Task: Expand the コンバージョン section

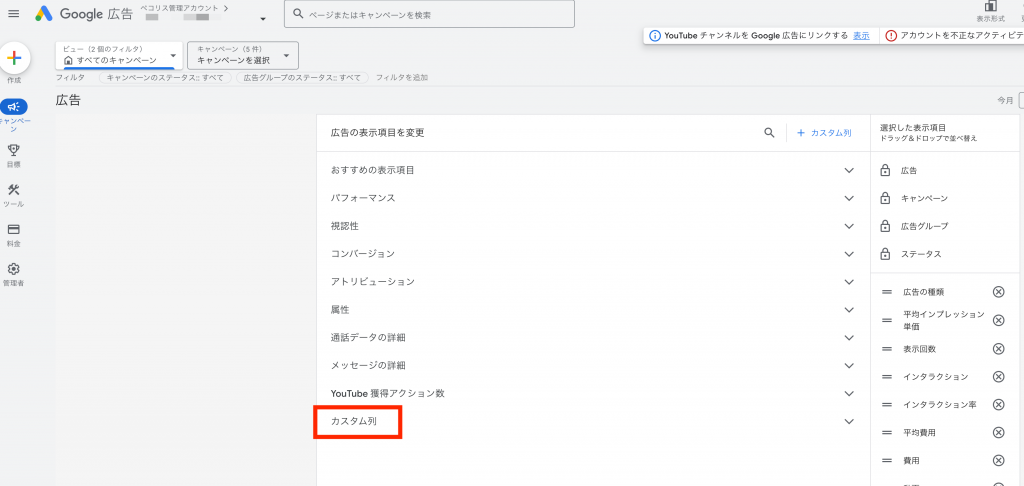Action: [x=848, y=254]
